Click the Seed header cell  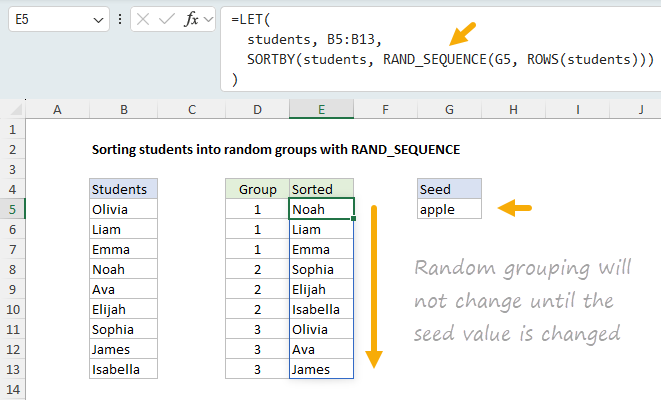[449, 189]
